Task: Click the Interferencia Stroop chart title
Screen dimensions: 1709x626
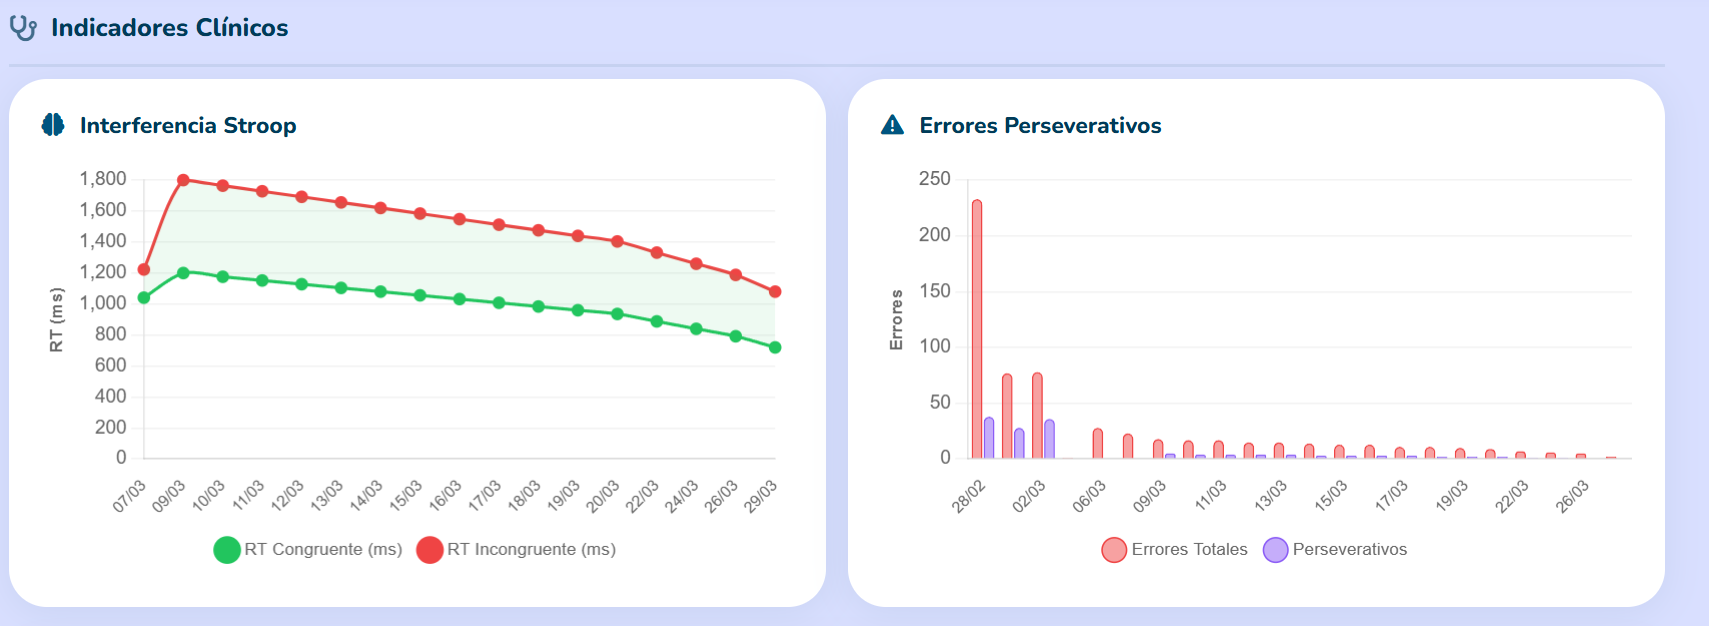Action: pyautogui.click(x=188, y=125)
